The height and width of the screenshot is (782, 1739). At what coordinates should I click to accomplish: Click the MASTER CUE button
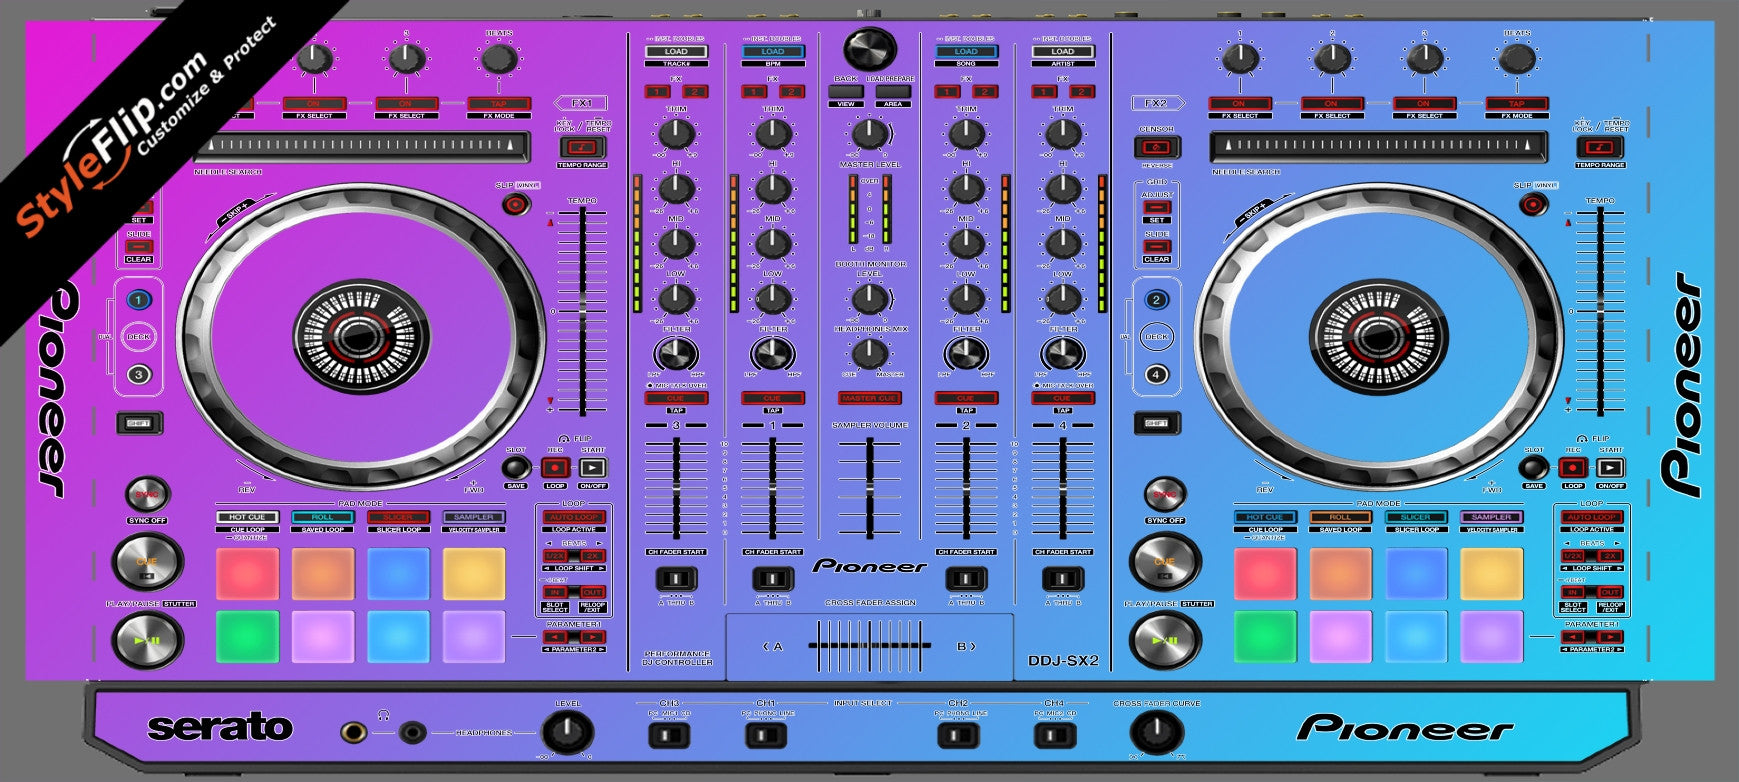pyautogui.click(x=870, y=398)
